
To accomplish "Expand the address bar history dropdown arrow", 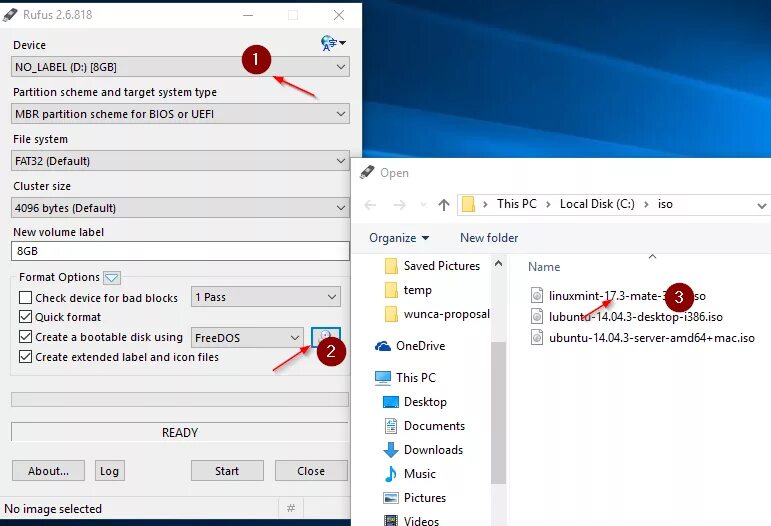I will (x=762, y=205).
